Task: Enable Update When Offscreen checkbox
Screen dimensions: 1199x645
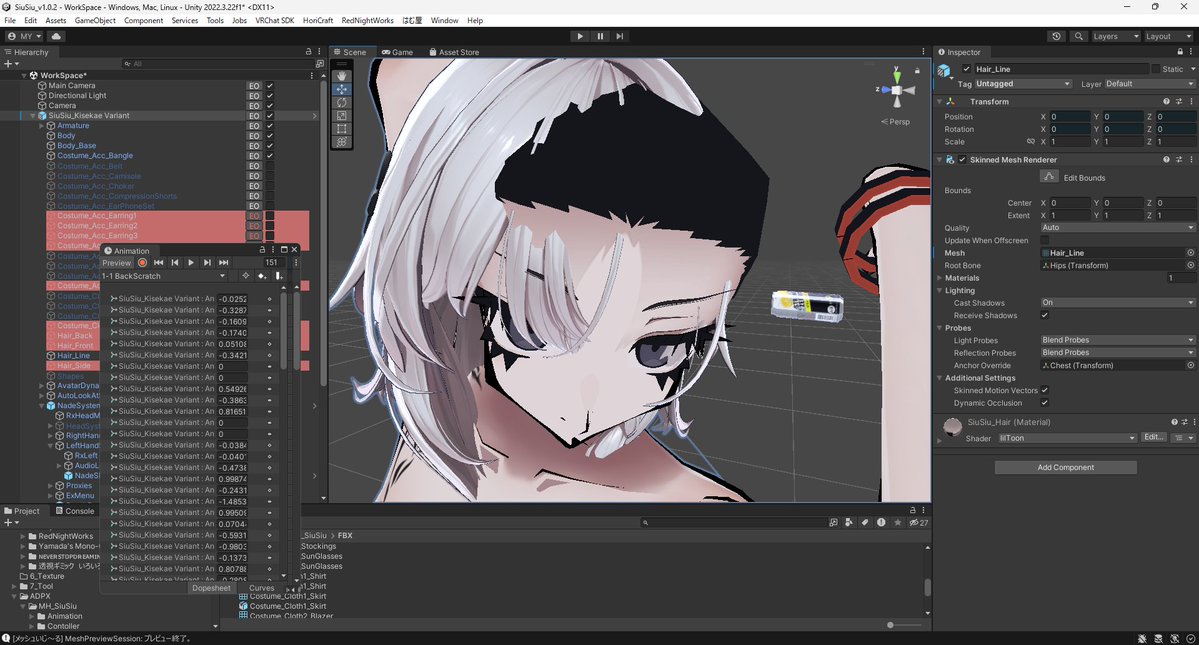Action: click(1045, 240)
